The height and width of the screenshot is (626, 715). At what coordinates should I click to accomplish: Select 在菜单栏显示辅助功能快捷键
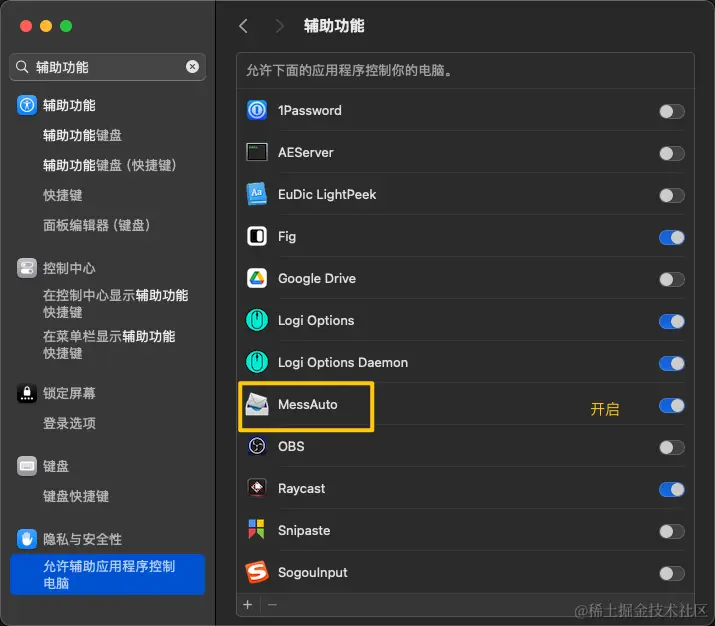click(x=109, y=345)
